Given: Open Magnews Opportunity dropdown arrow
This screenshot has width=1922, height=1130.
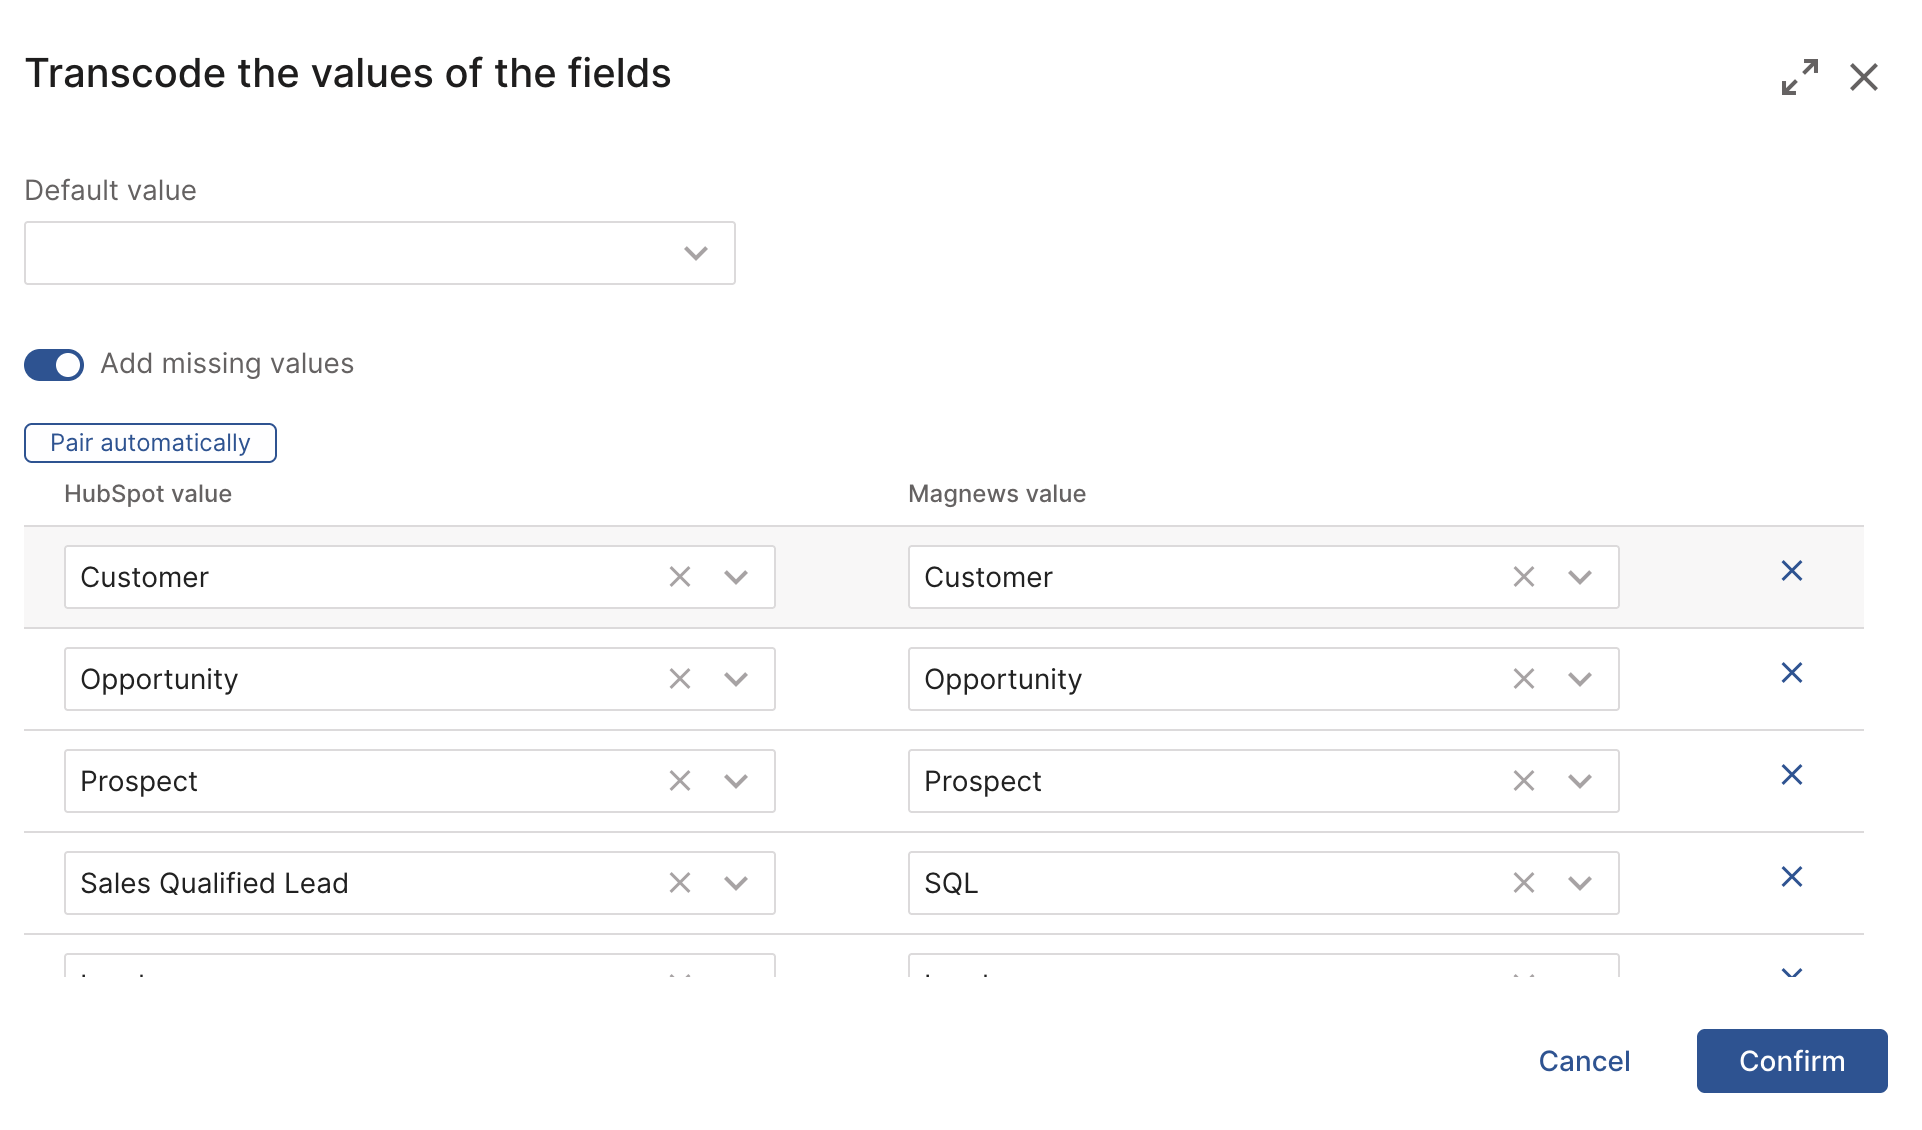Looking at the screenshot, I should click(x=1579, y=679).
